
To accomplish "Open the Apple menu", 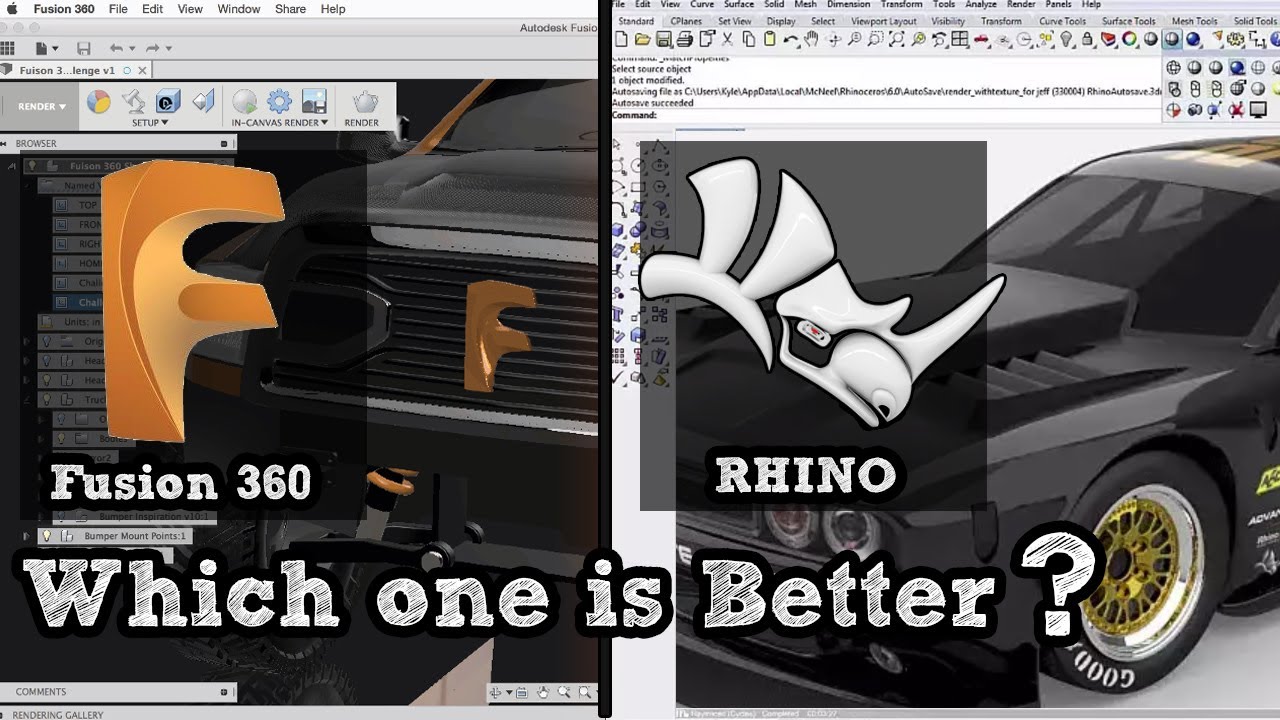I will coord(14,9).
